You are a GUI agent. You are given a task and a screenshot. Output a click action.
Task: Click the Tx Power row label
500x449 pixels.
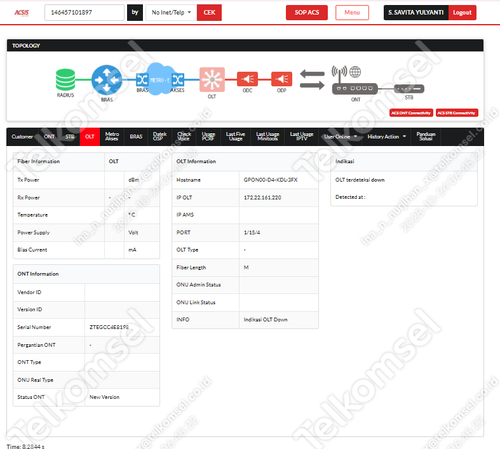click(28, 180)
